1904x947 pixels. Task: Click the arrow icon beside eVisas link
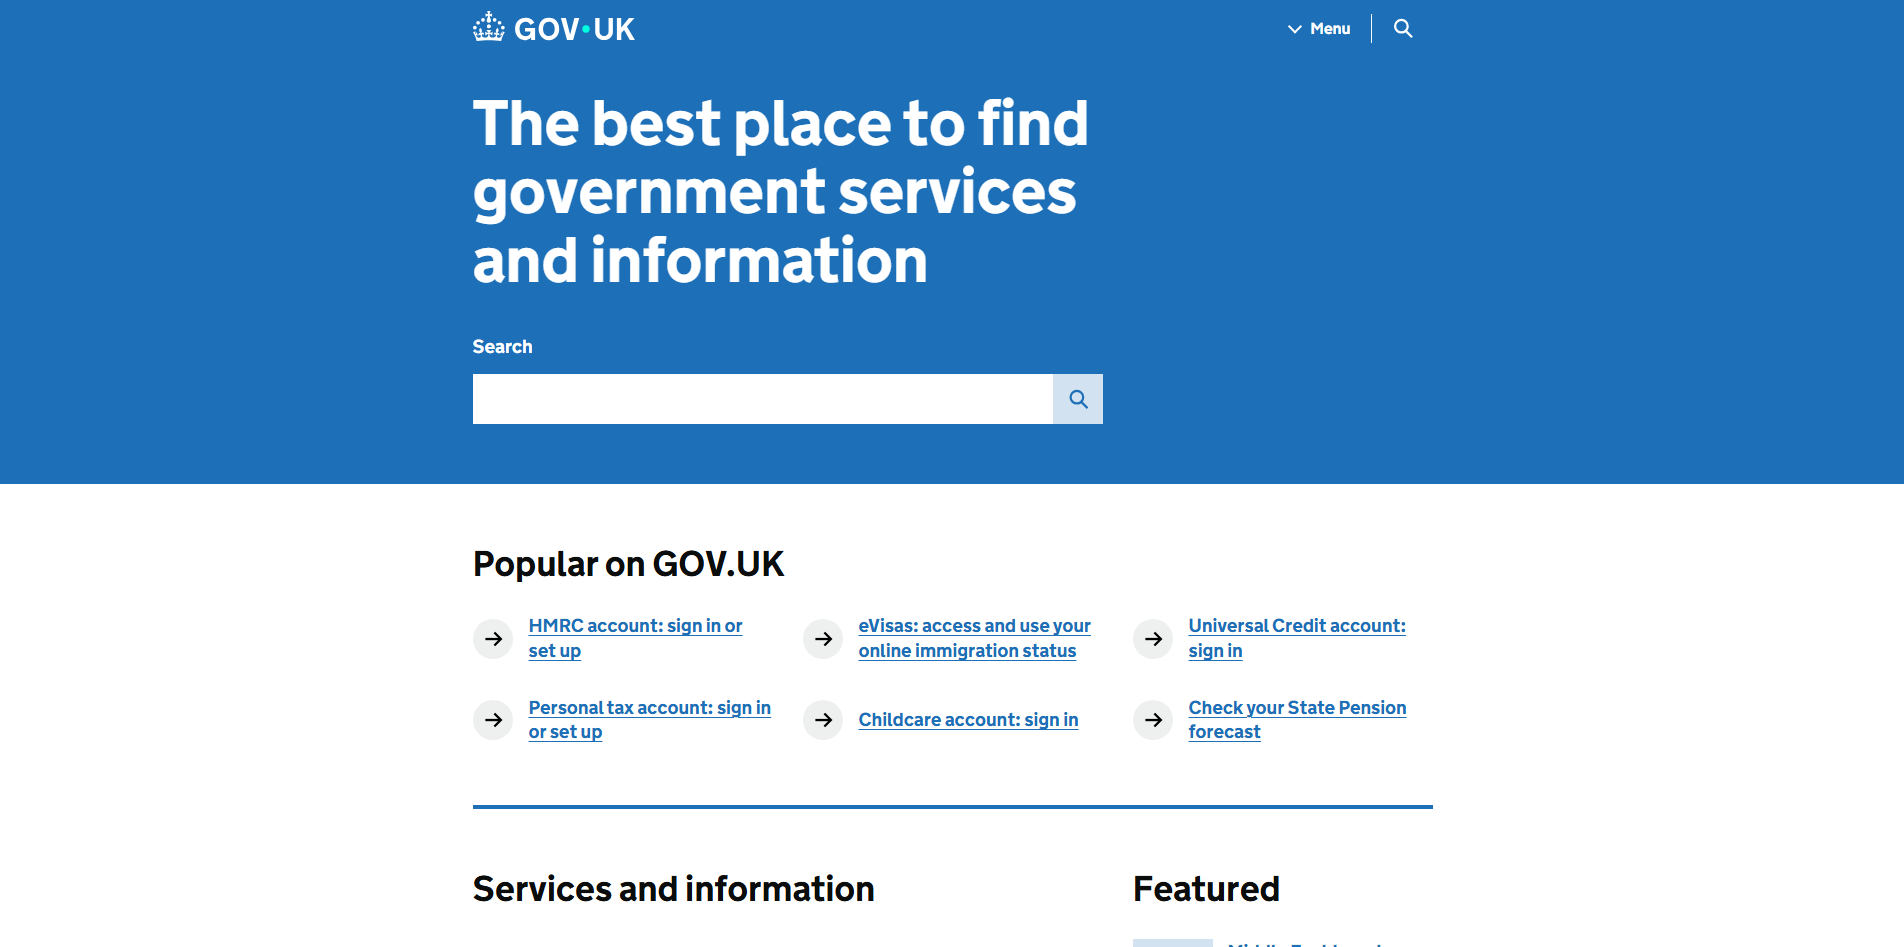point(822,638)
